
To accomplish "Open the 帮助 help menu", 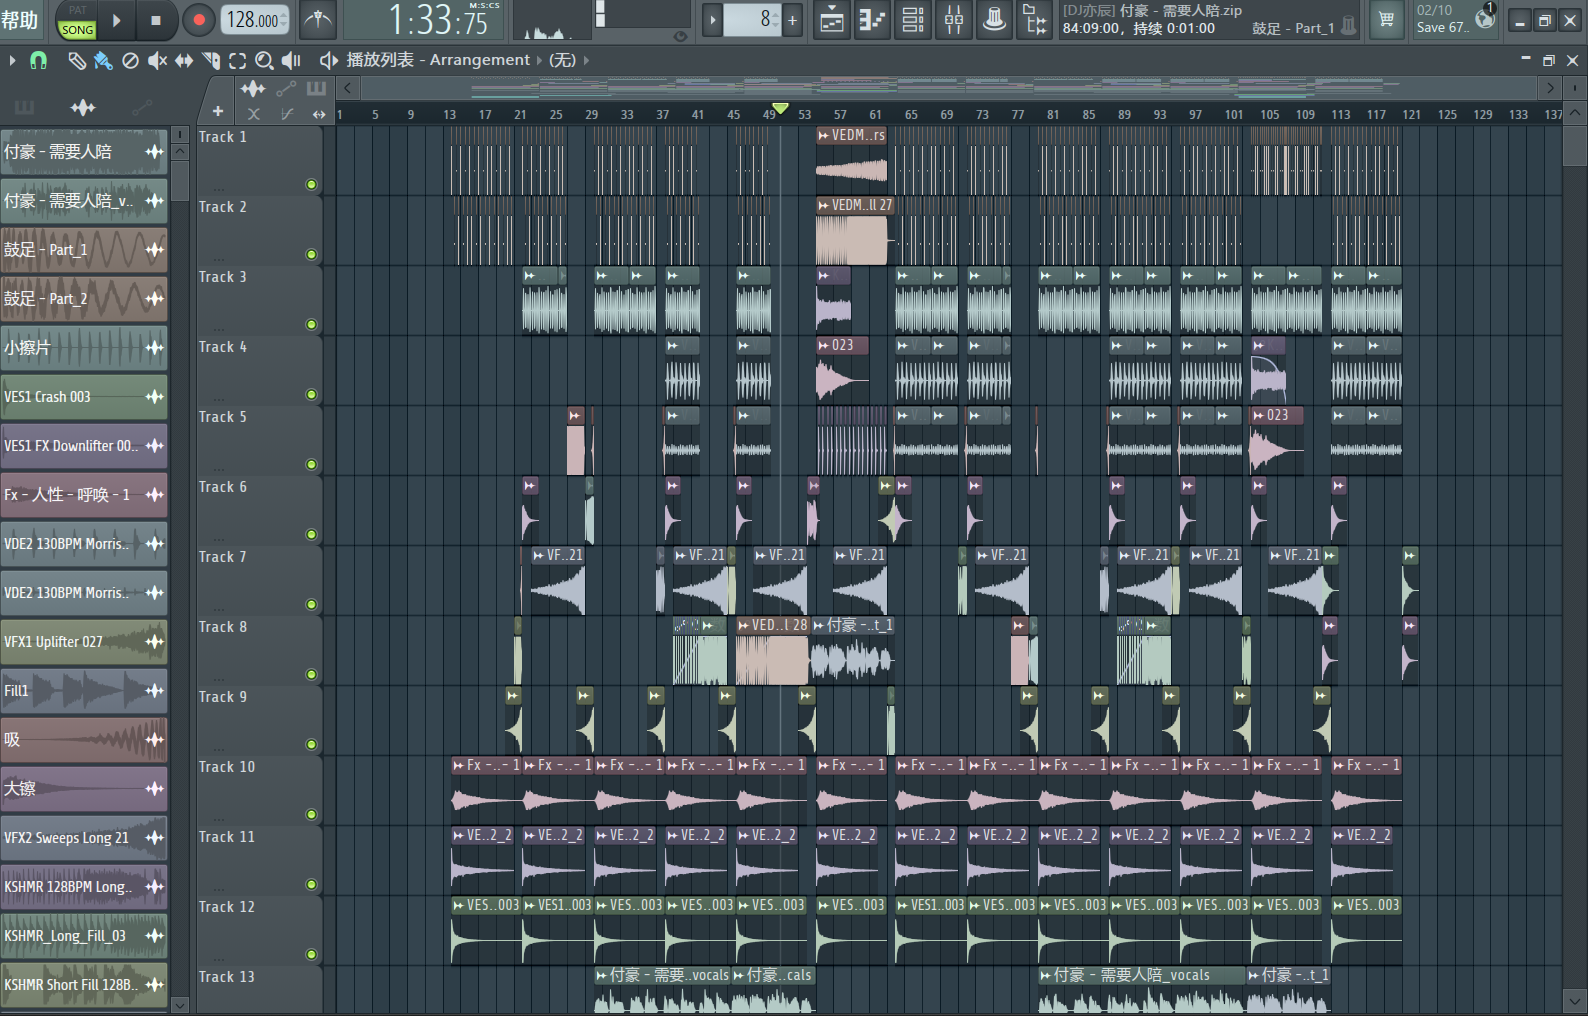I will [x=19, y=20].
